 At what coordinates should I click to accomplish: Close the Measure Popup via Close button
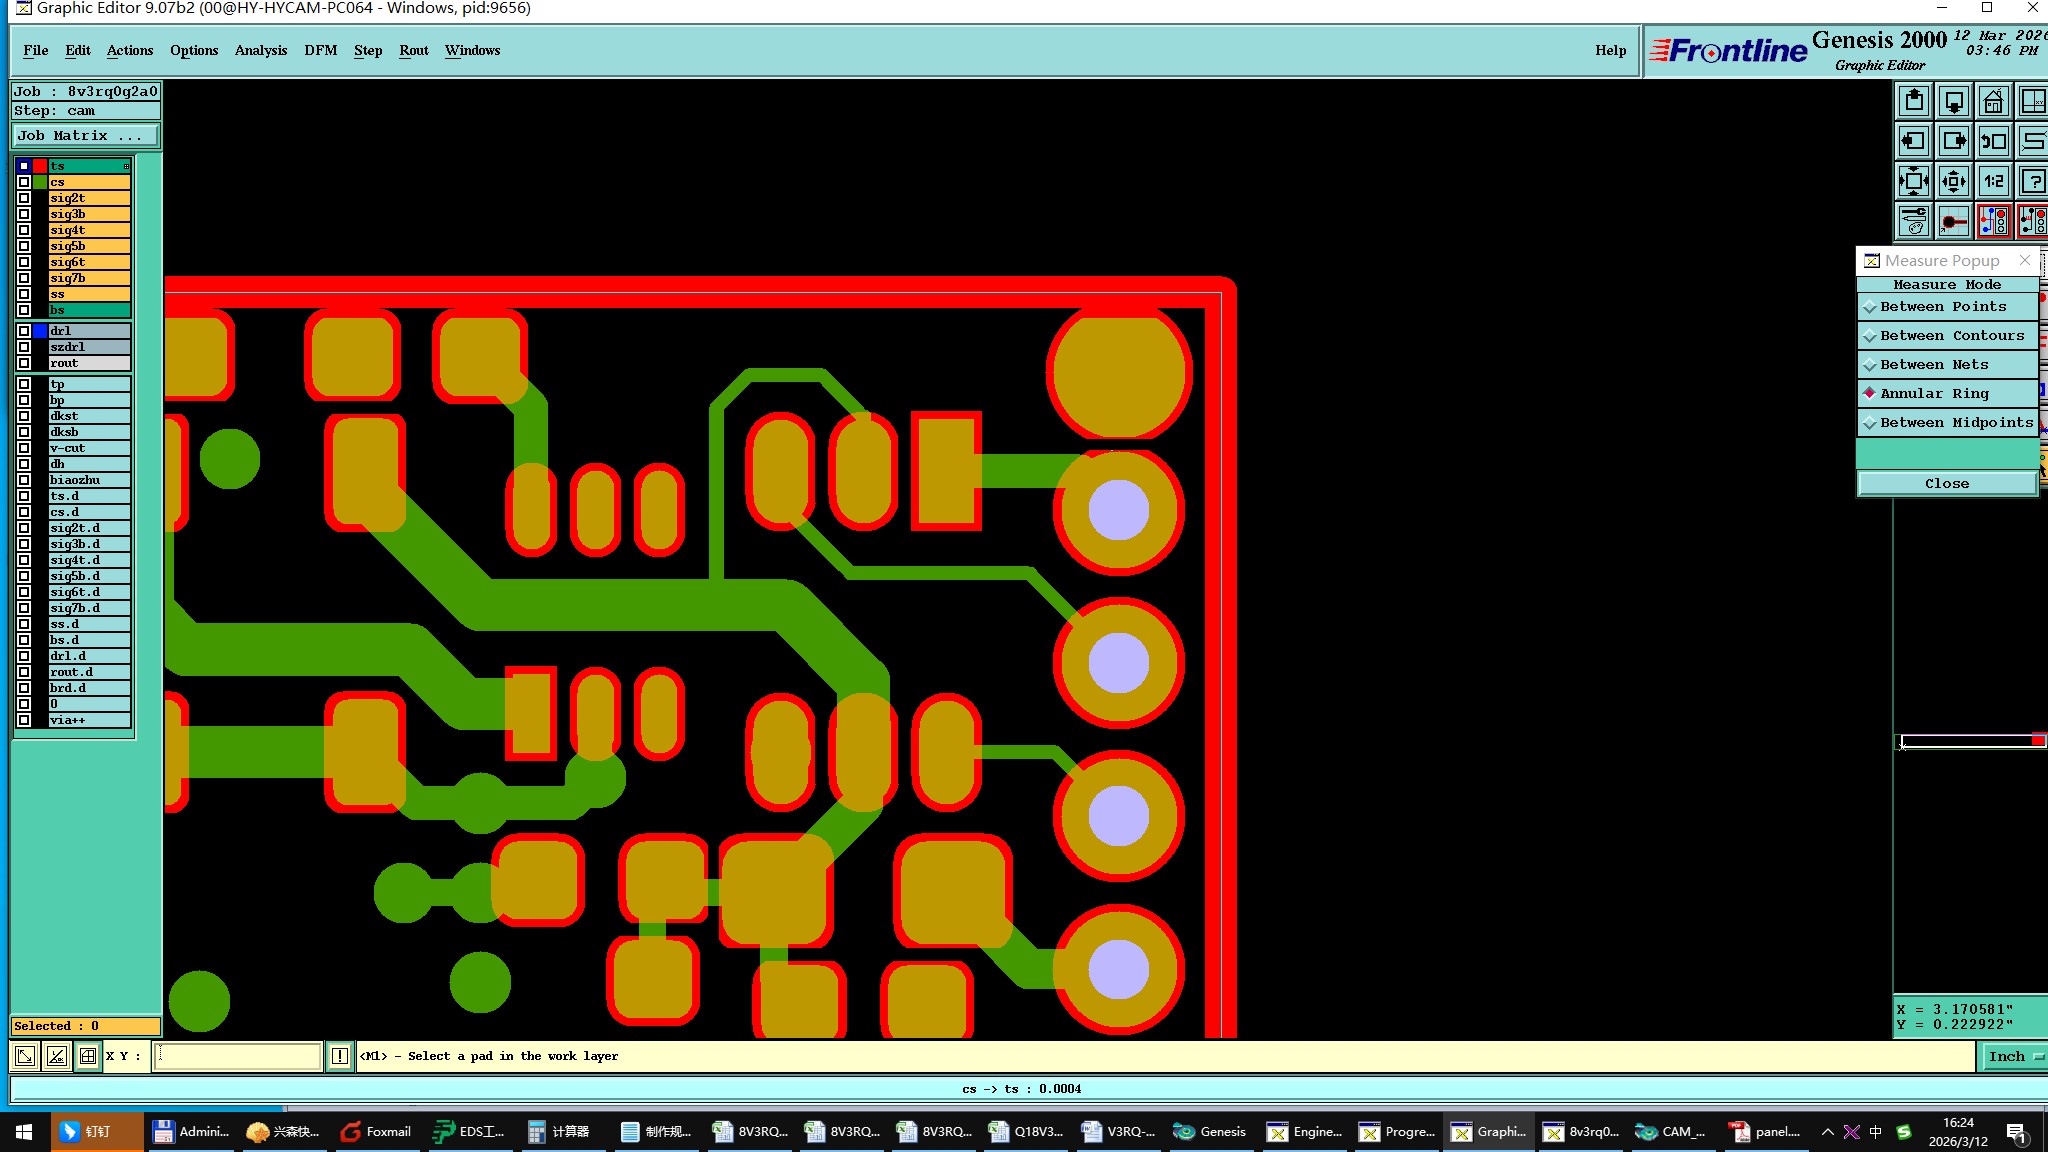pos(1946,484)
